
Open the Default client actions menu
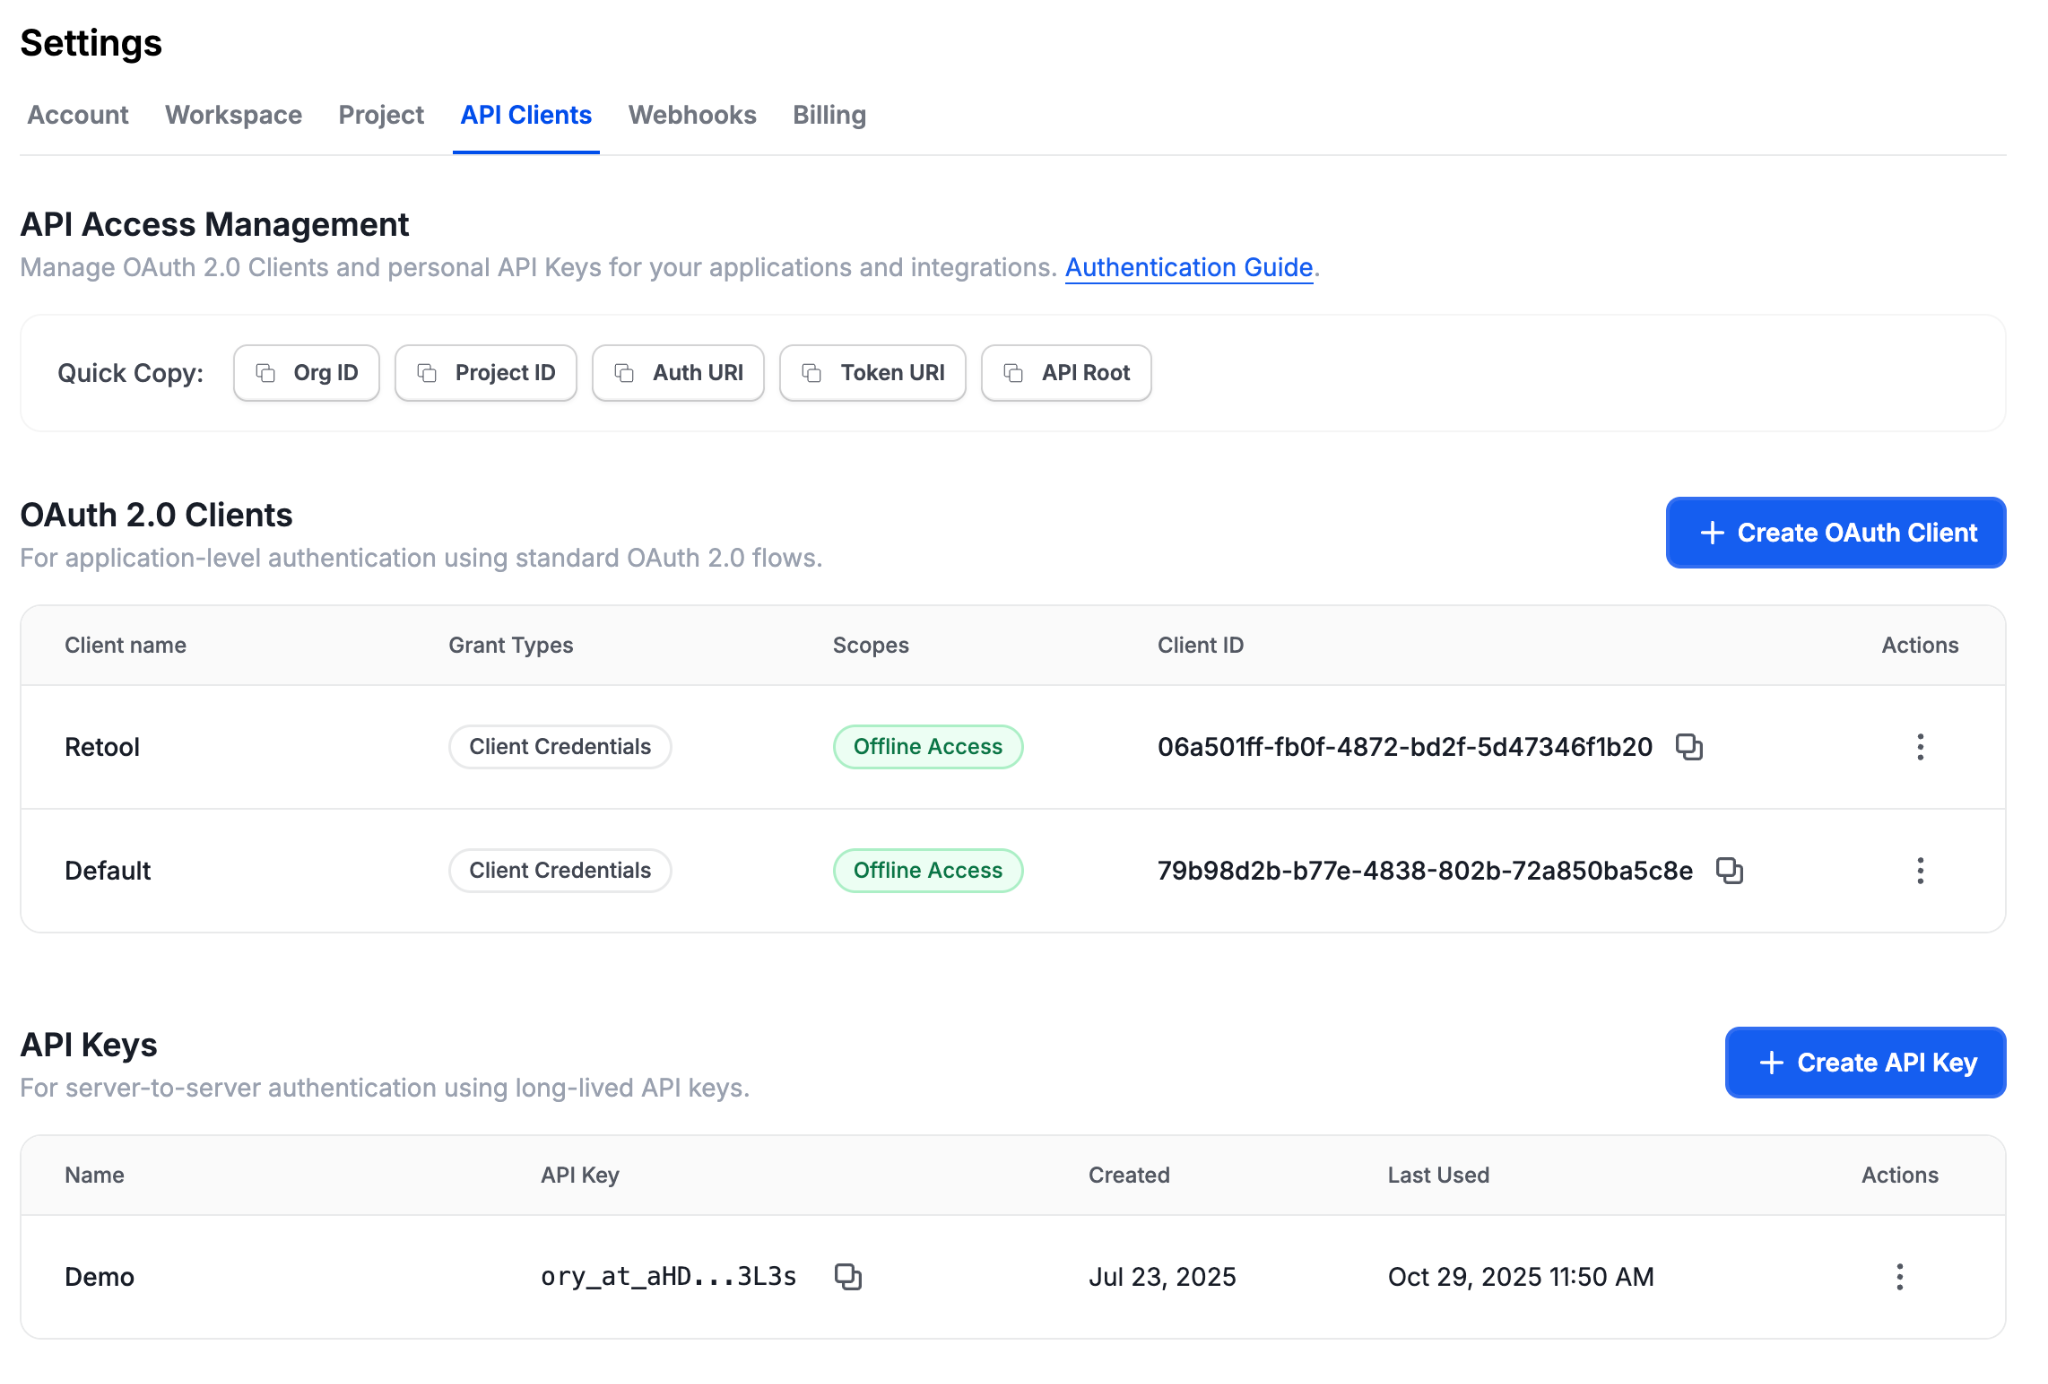[1919, 871]
